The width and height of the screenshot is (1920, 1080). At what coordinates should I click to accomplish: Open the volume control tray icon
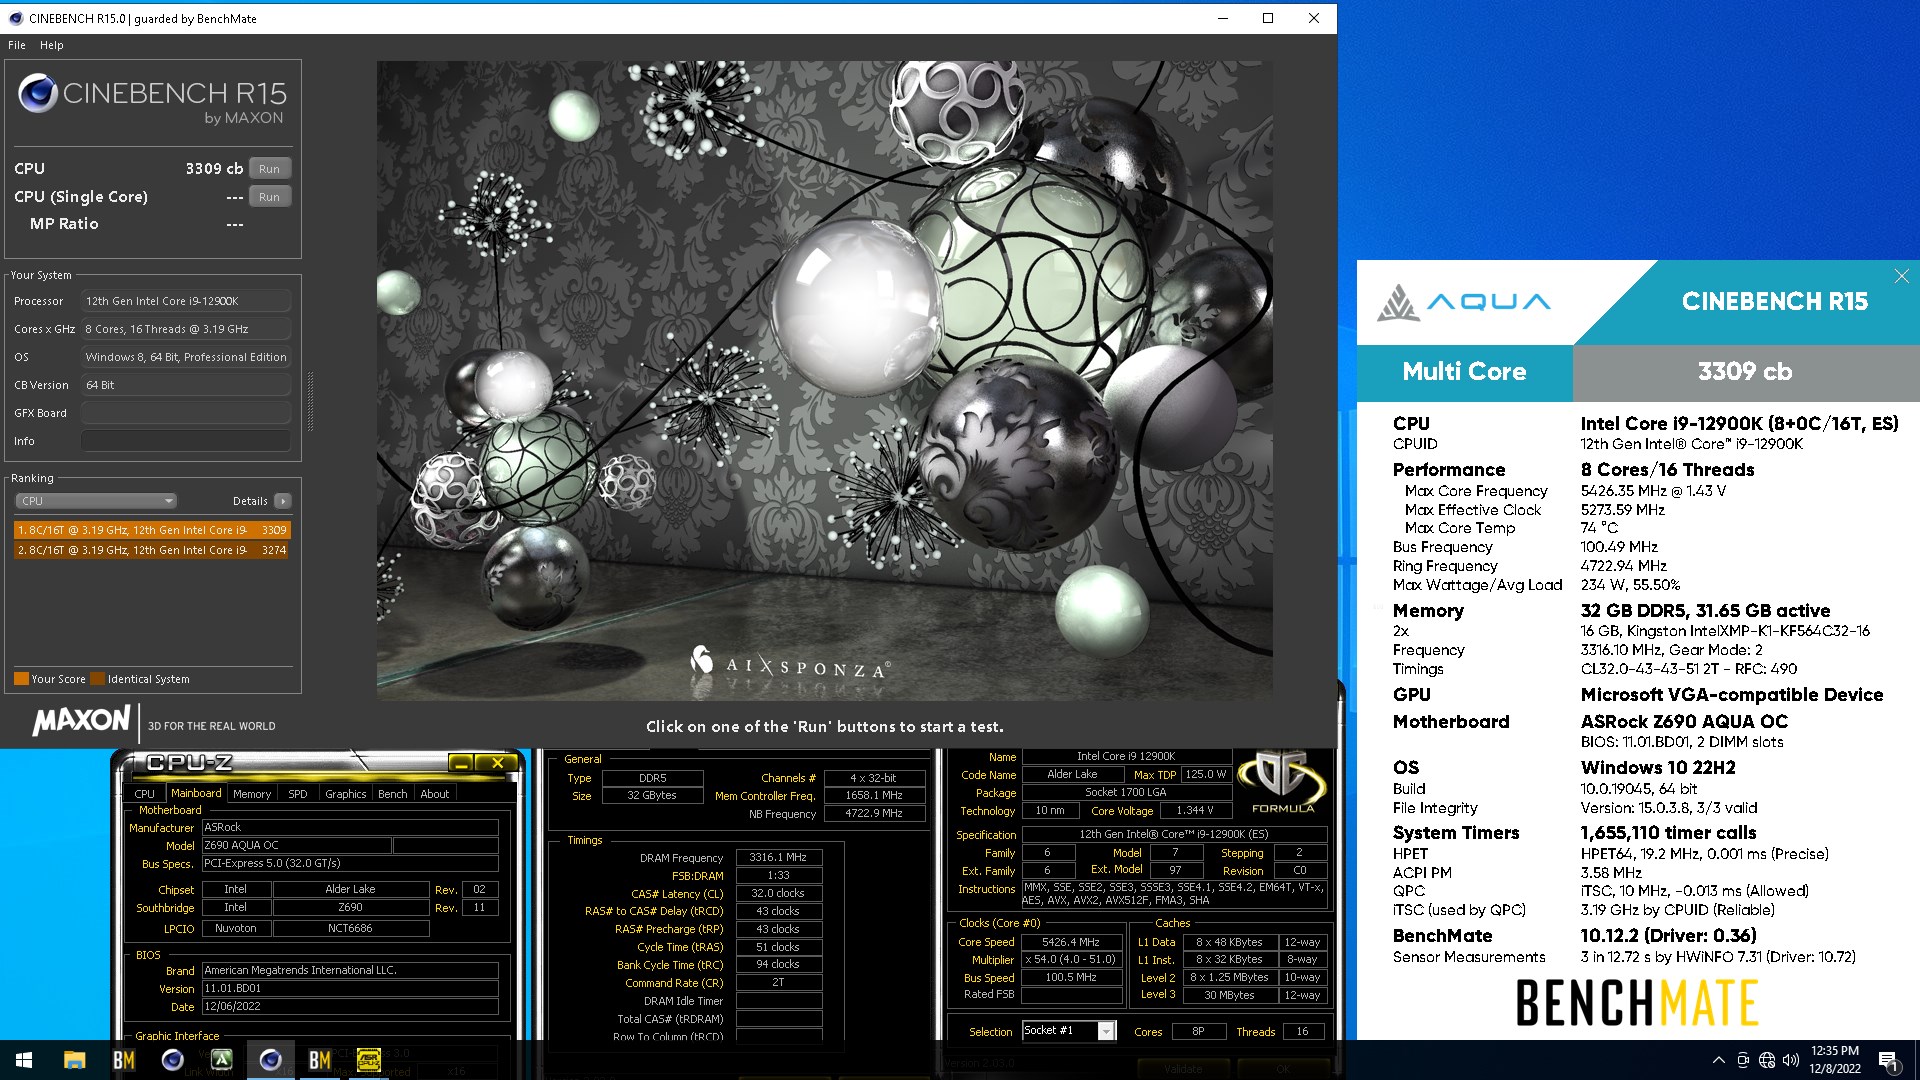[x=1791, y=1060]
